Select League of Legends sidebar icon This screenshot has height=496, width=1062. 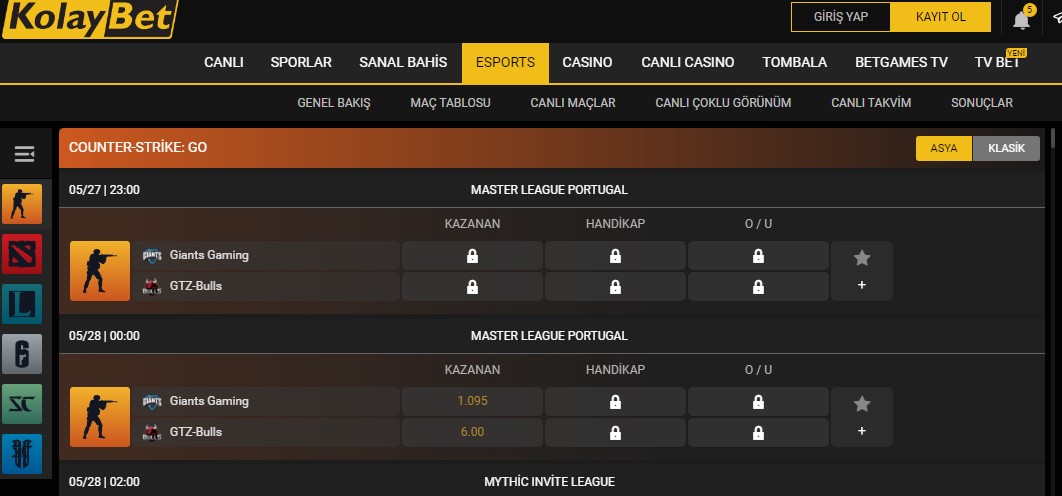(x=22, y=304)
